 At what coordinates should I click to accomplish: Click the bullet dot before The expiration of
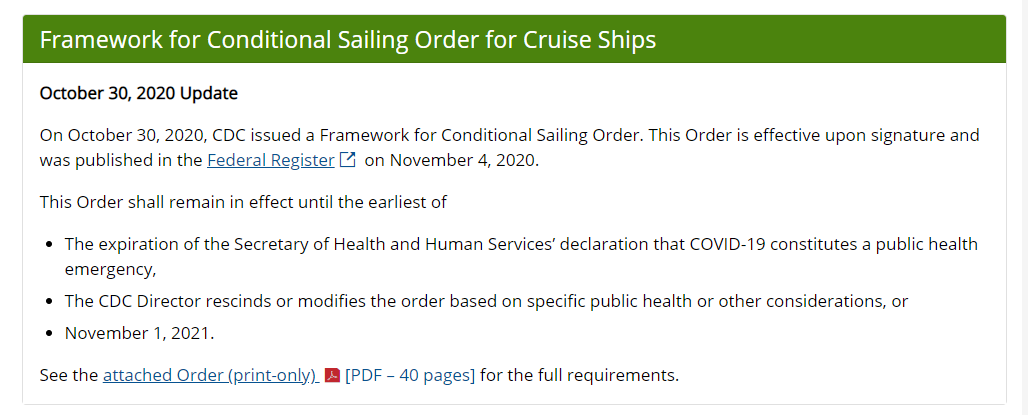point(49,245)
